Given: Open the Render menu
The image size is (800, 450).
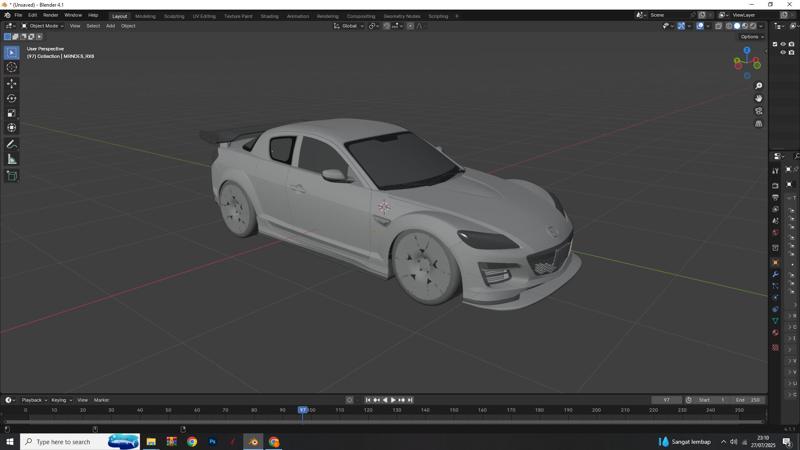Looking at the screenshot, I should tap(50, 15).
